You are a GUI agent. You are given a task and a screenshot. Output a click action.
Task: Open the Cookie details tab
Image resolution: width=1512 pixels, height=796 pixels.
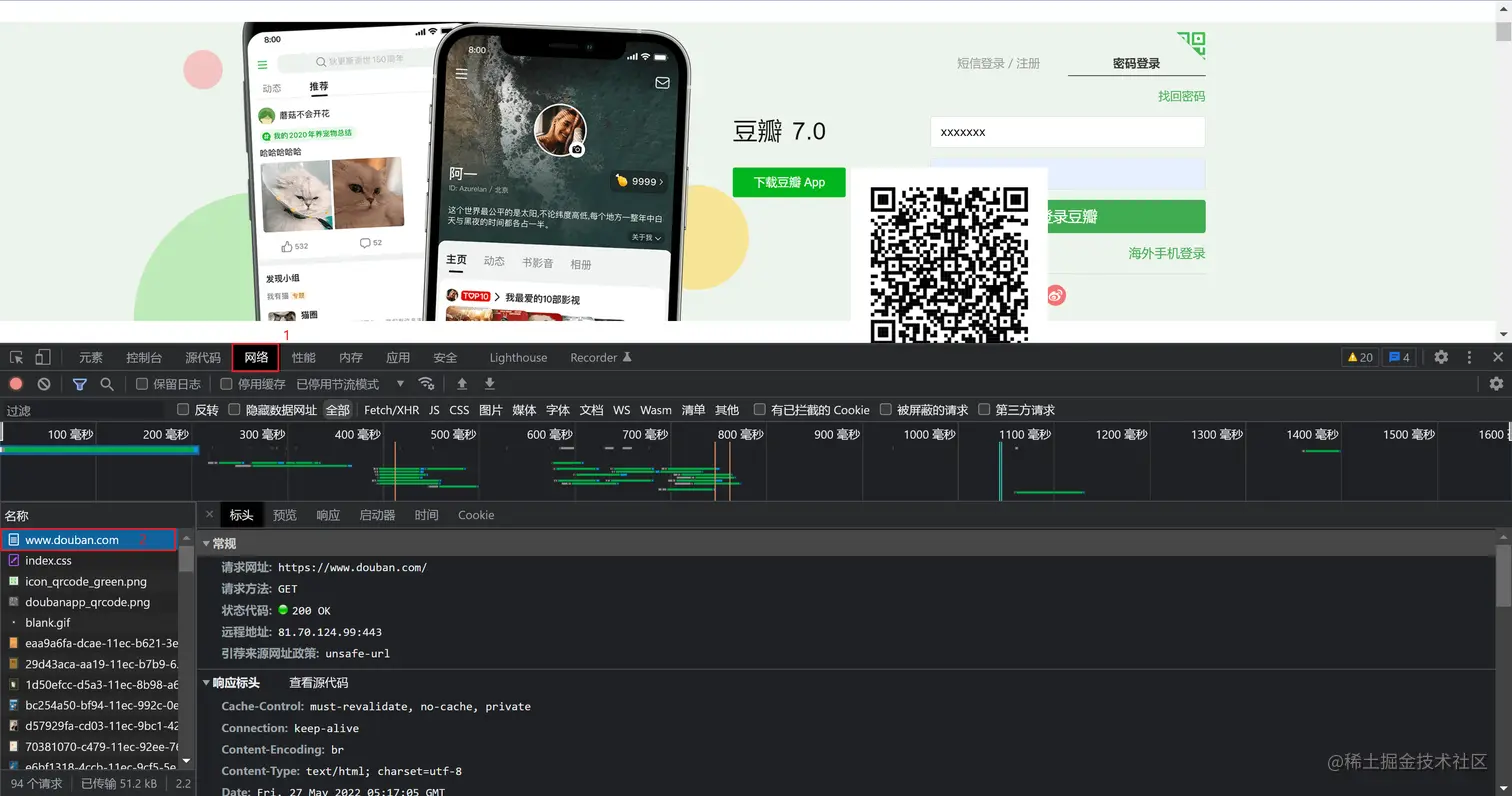point(476,515)
